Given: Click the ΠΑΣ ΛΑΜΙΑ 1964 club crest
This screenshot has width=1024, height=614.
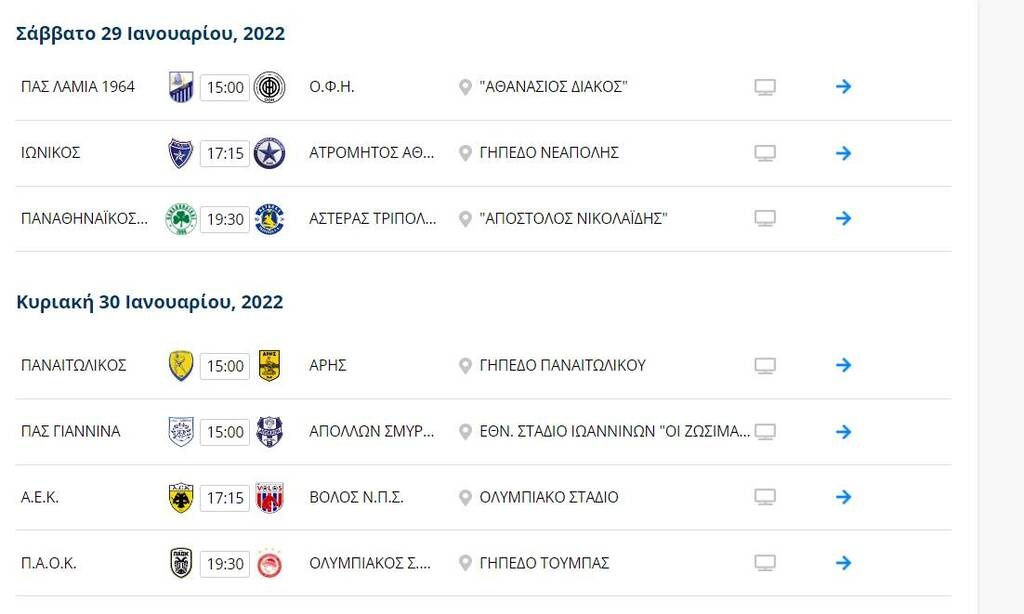Looking at the screenshot, I should coord(181,86).
